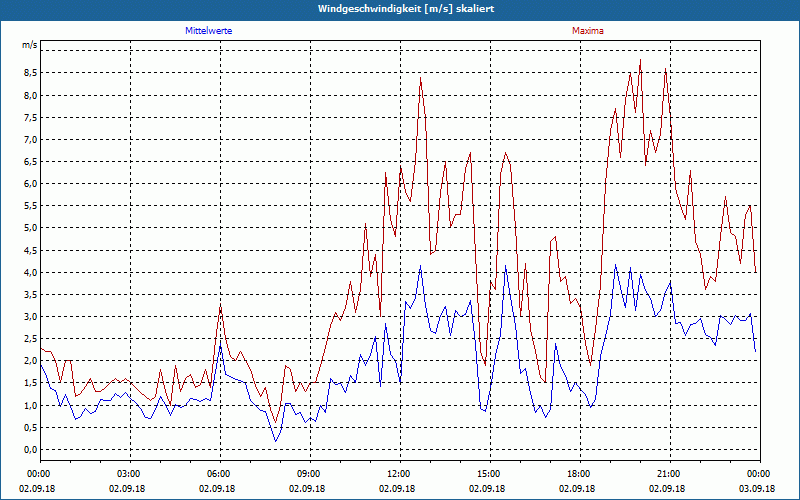Click the '8,5' y-axis value
Image resolution: width=800 pixels, height=500 pixels.
(31, 73)
